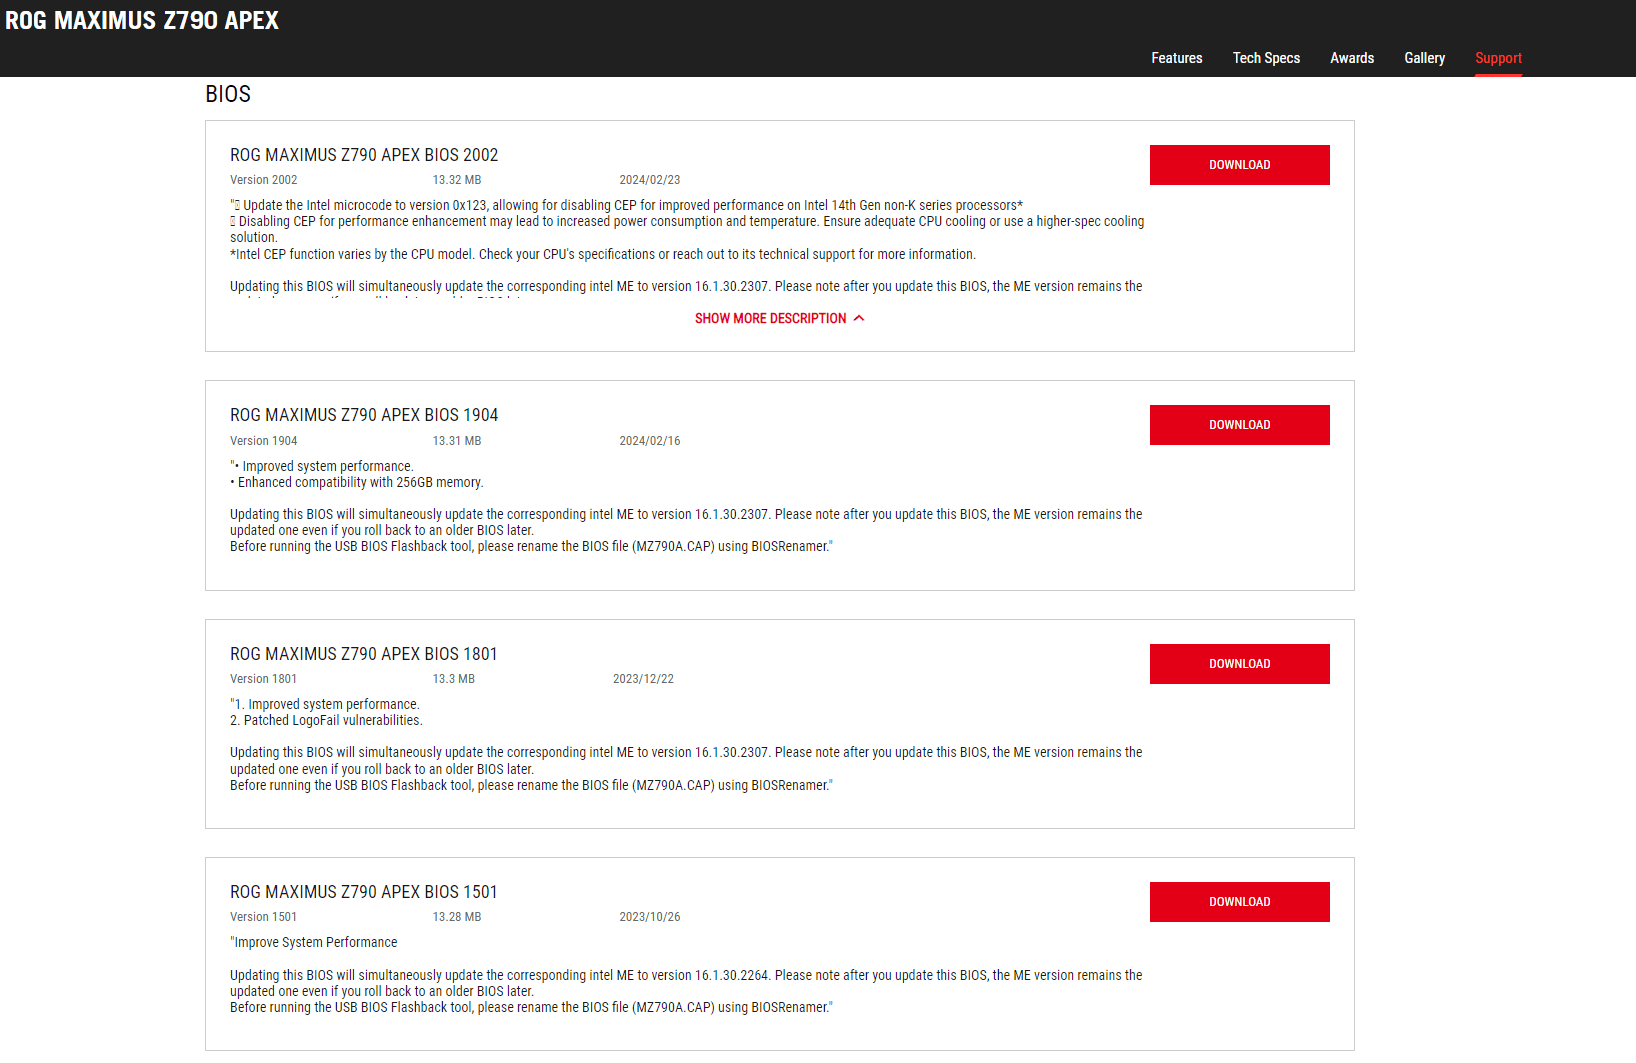Click "1. Improved system performance." in BIOS 1801
Viewport: 1636px width, 1063px height.
click(325, 704)
